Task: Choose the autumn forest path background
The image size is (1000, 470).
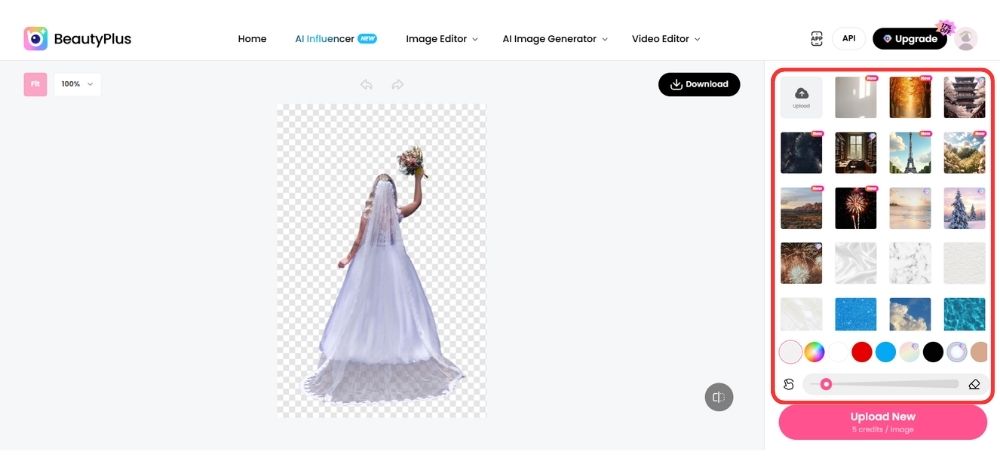Action: pos(910,98)
